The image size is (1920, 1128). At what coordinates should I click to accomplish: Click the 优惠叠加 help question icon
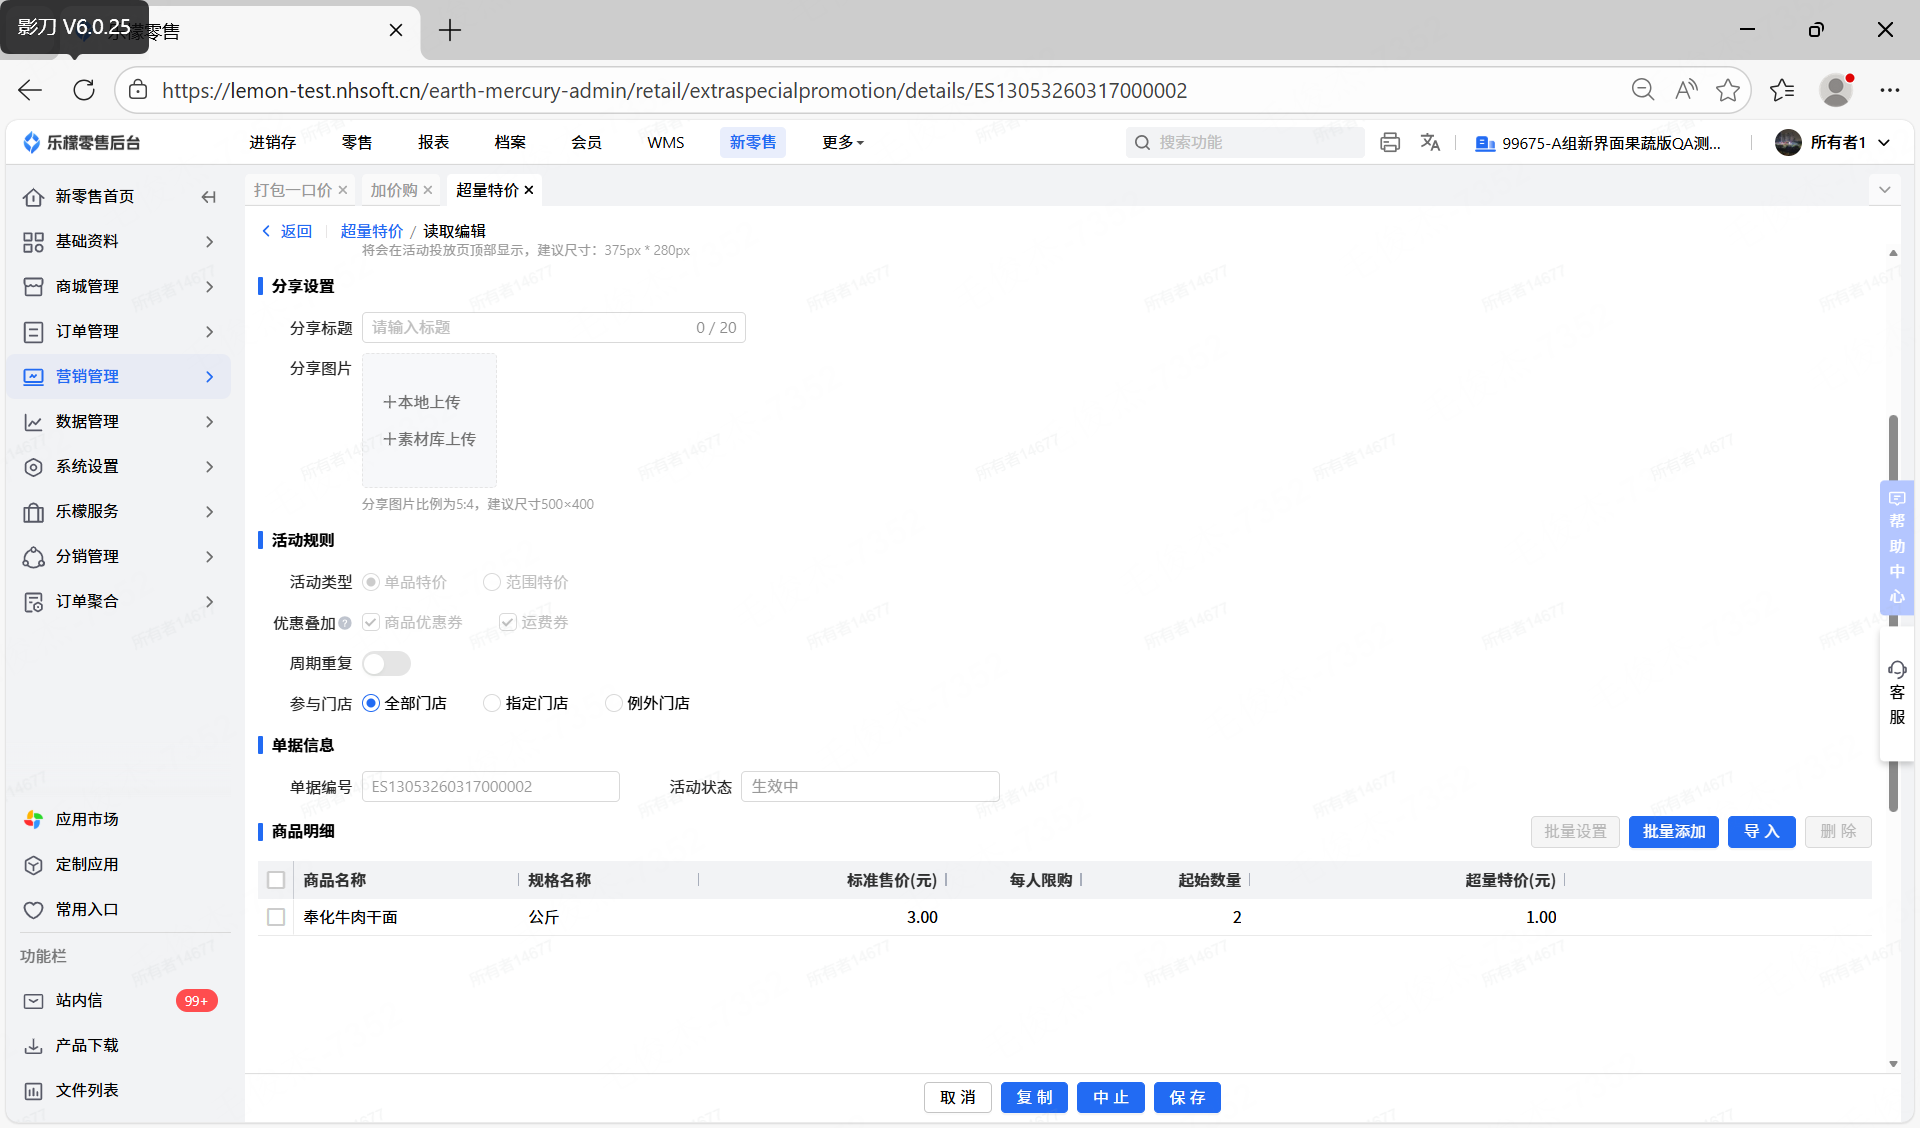[345, 623]
